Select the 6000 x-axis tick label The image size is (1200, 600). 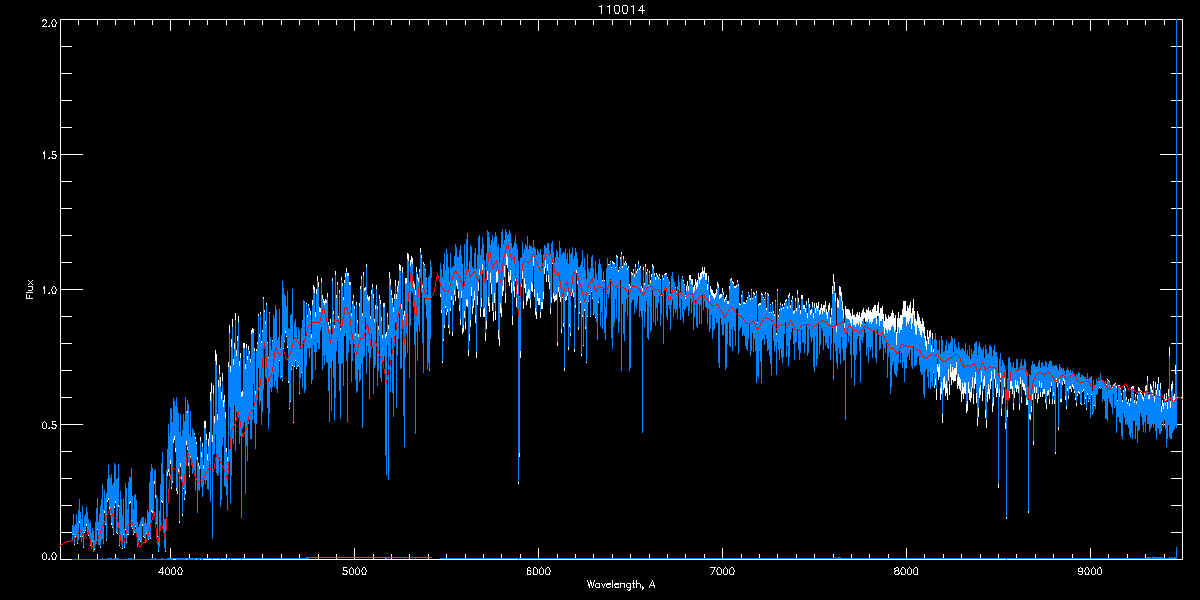[x=538, y=571]
